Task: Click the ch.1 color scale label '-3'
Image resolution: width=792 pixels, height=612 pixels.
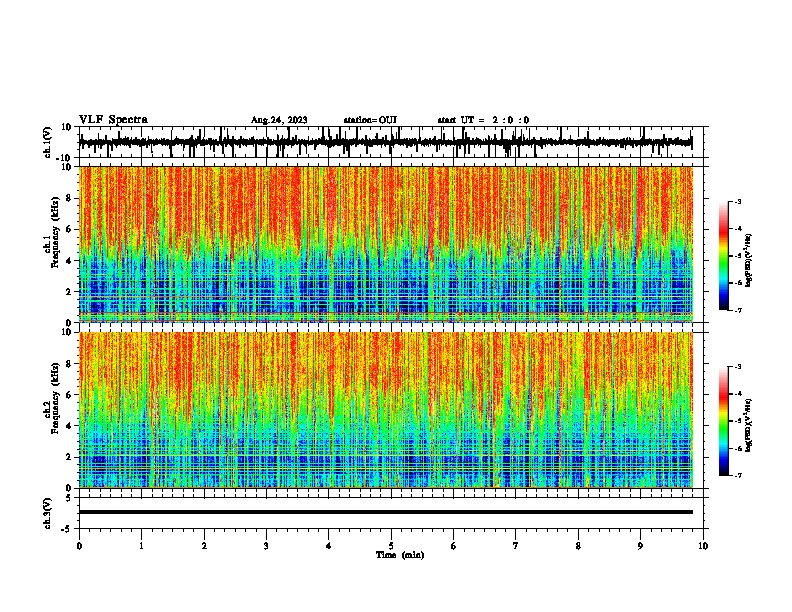Action: [x=737, y=201]
